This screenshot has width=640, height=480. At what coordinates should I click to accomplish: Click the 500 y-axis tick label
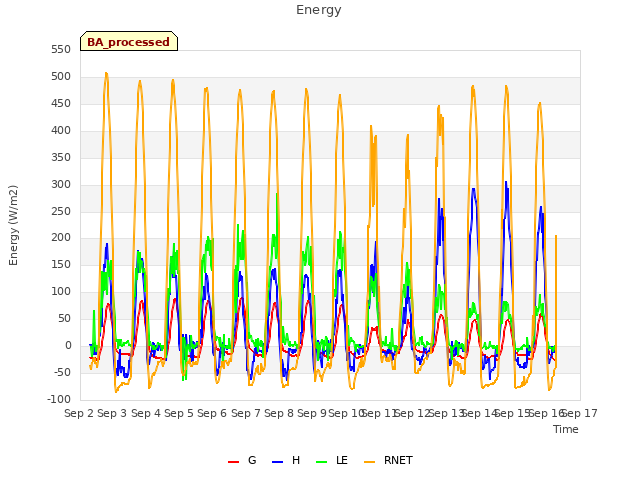click(61, 76)
